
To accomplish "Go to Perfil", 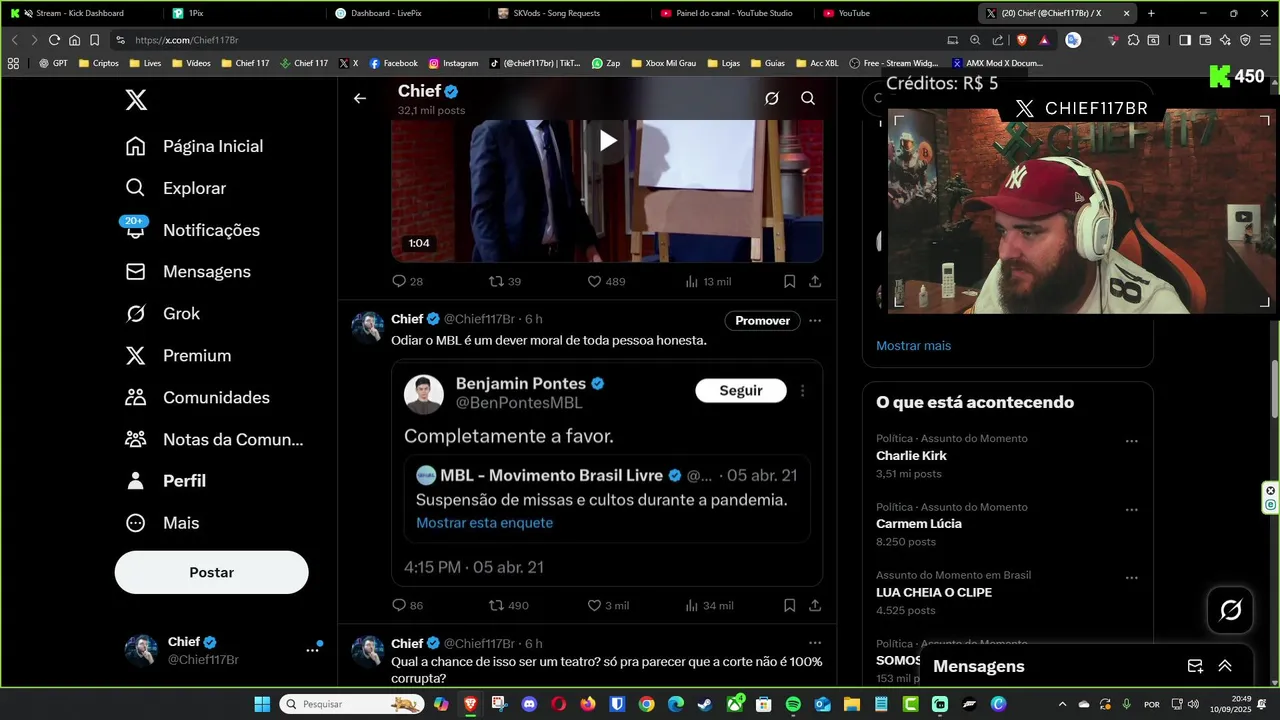I will point(166,481).
